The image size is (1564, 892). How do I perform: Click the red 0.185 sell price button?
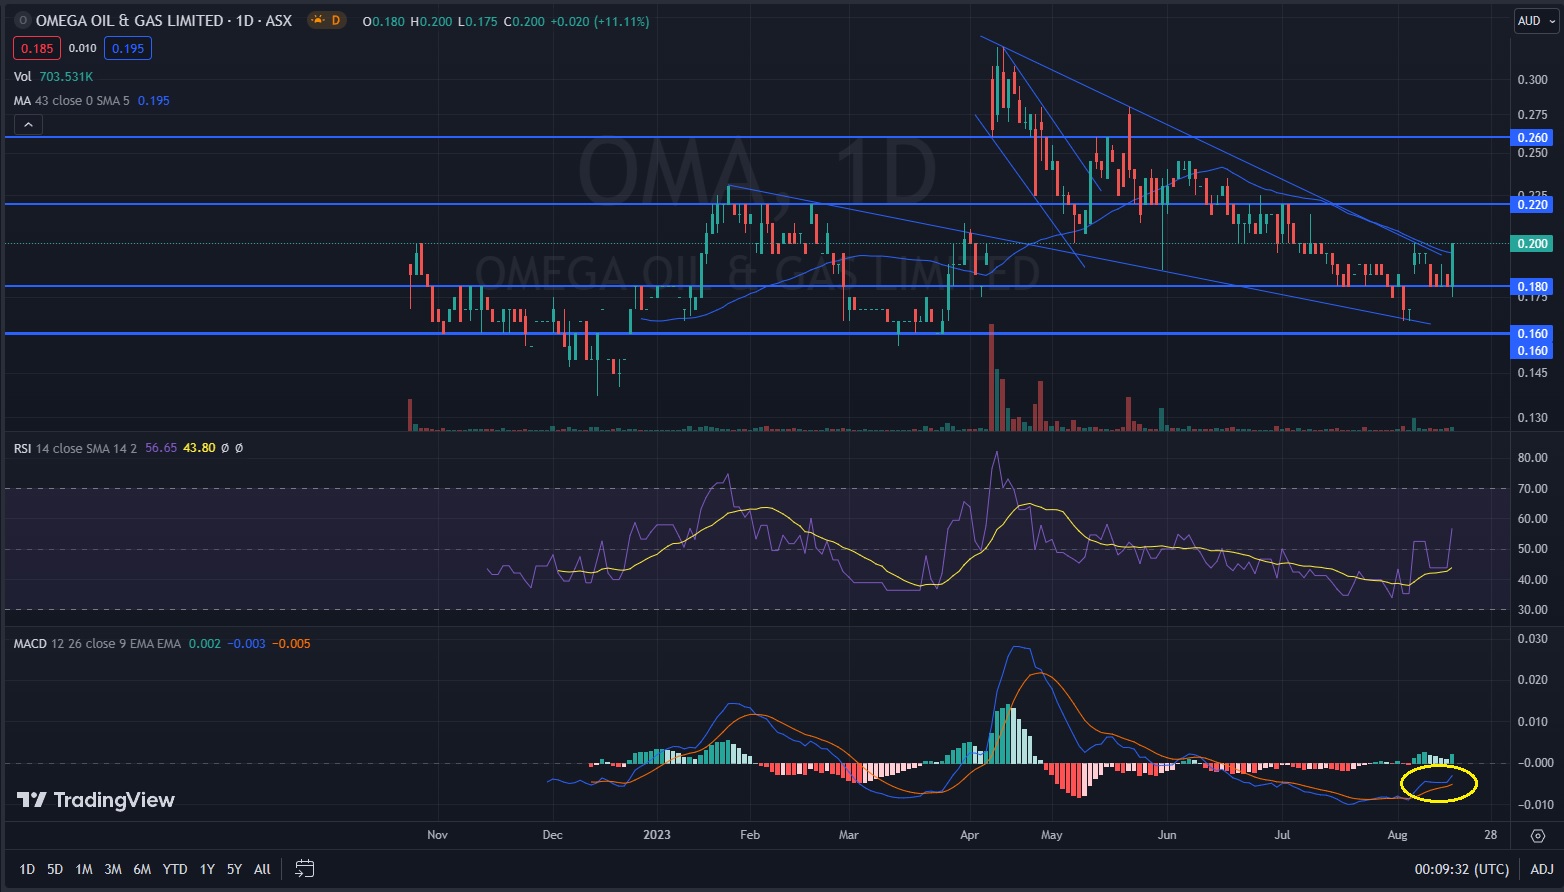(37, 48)
